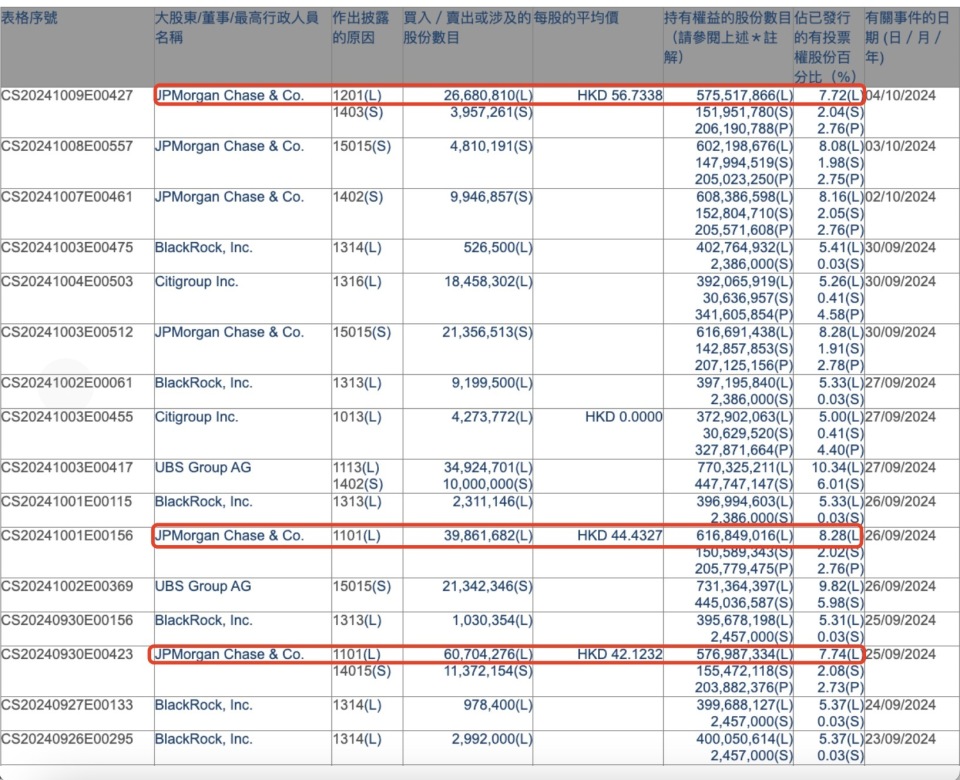Click reason code 1403(S)
960x780 pixels.
(x=358, y=113)
